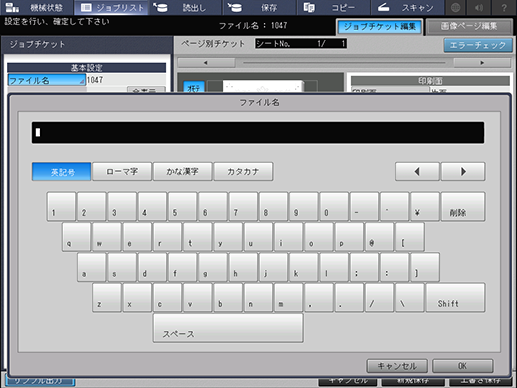The image size is (517, 388).
Task: Move cursor right with keyboard arrow button
Action: [x=463, y=172]
